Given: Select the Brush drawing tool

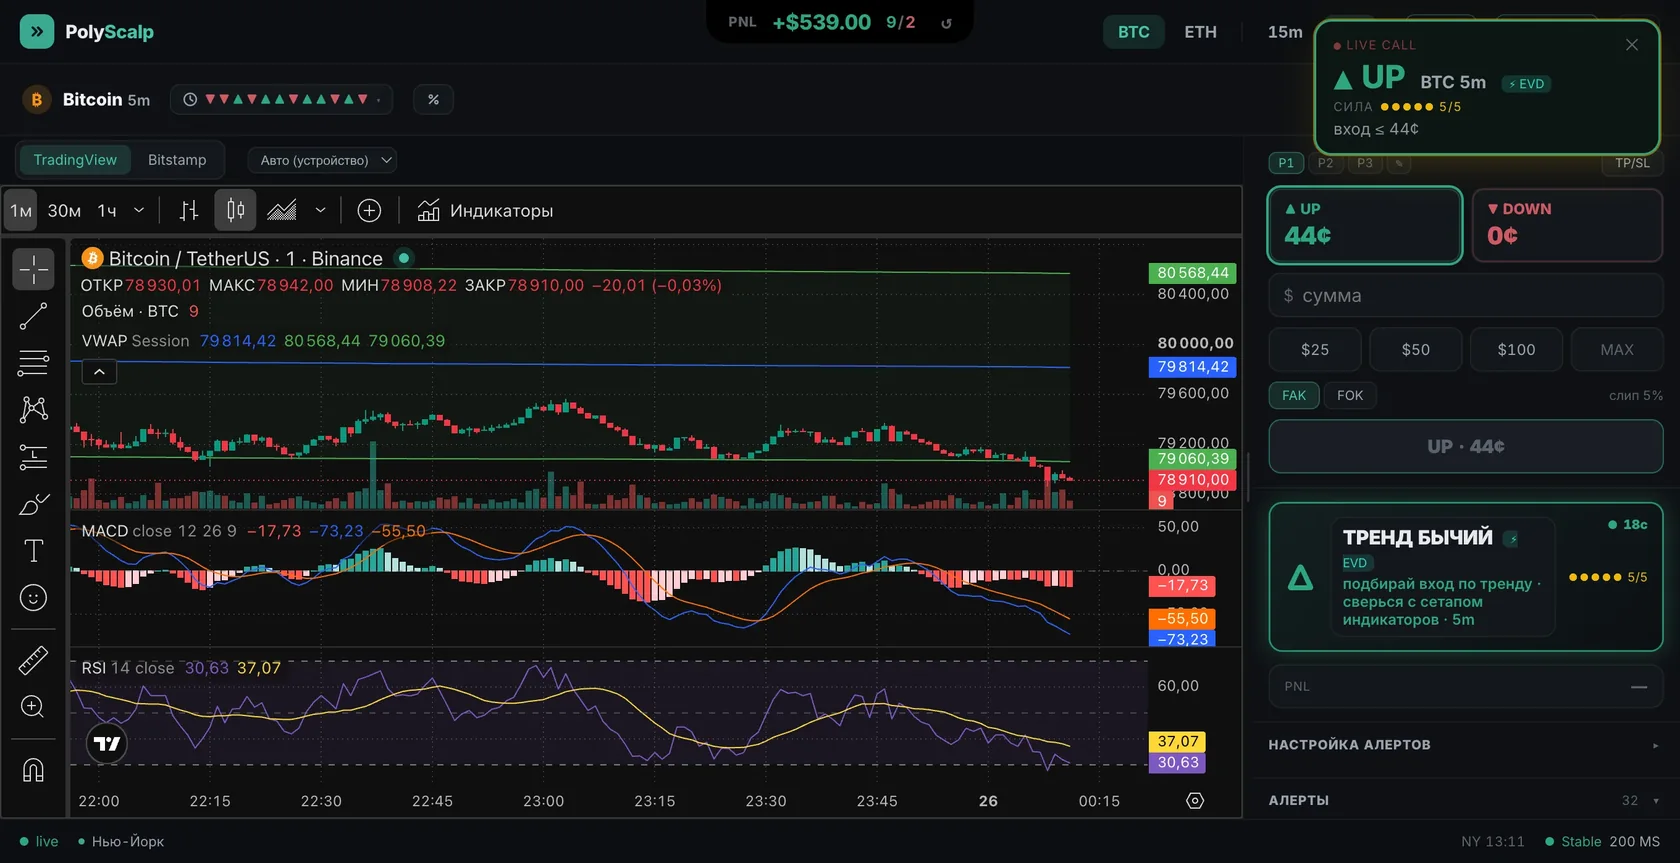Looking at the screenshot, I should pos(33,504).
